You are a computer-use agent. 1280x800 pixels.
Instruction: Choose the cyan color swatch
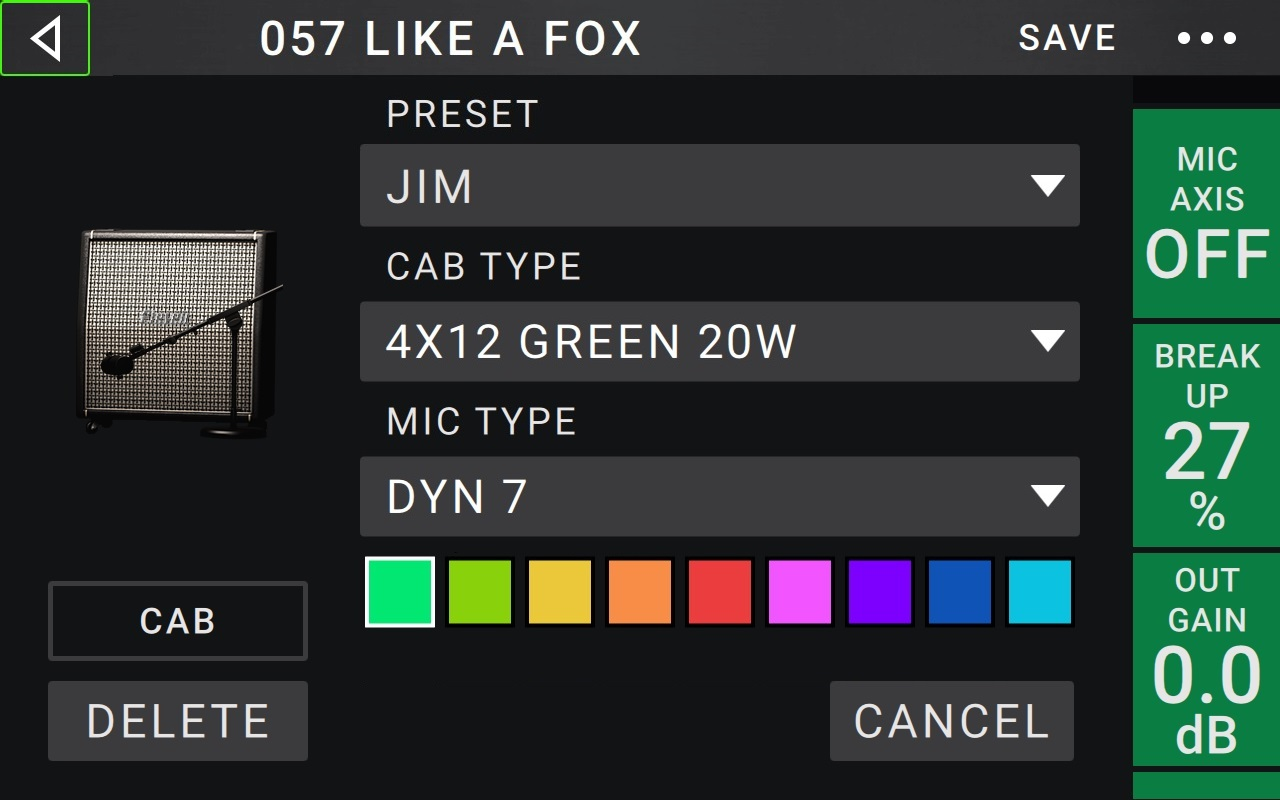1040,592
